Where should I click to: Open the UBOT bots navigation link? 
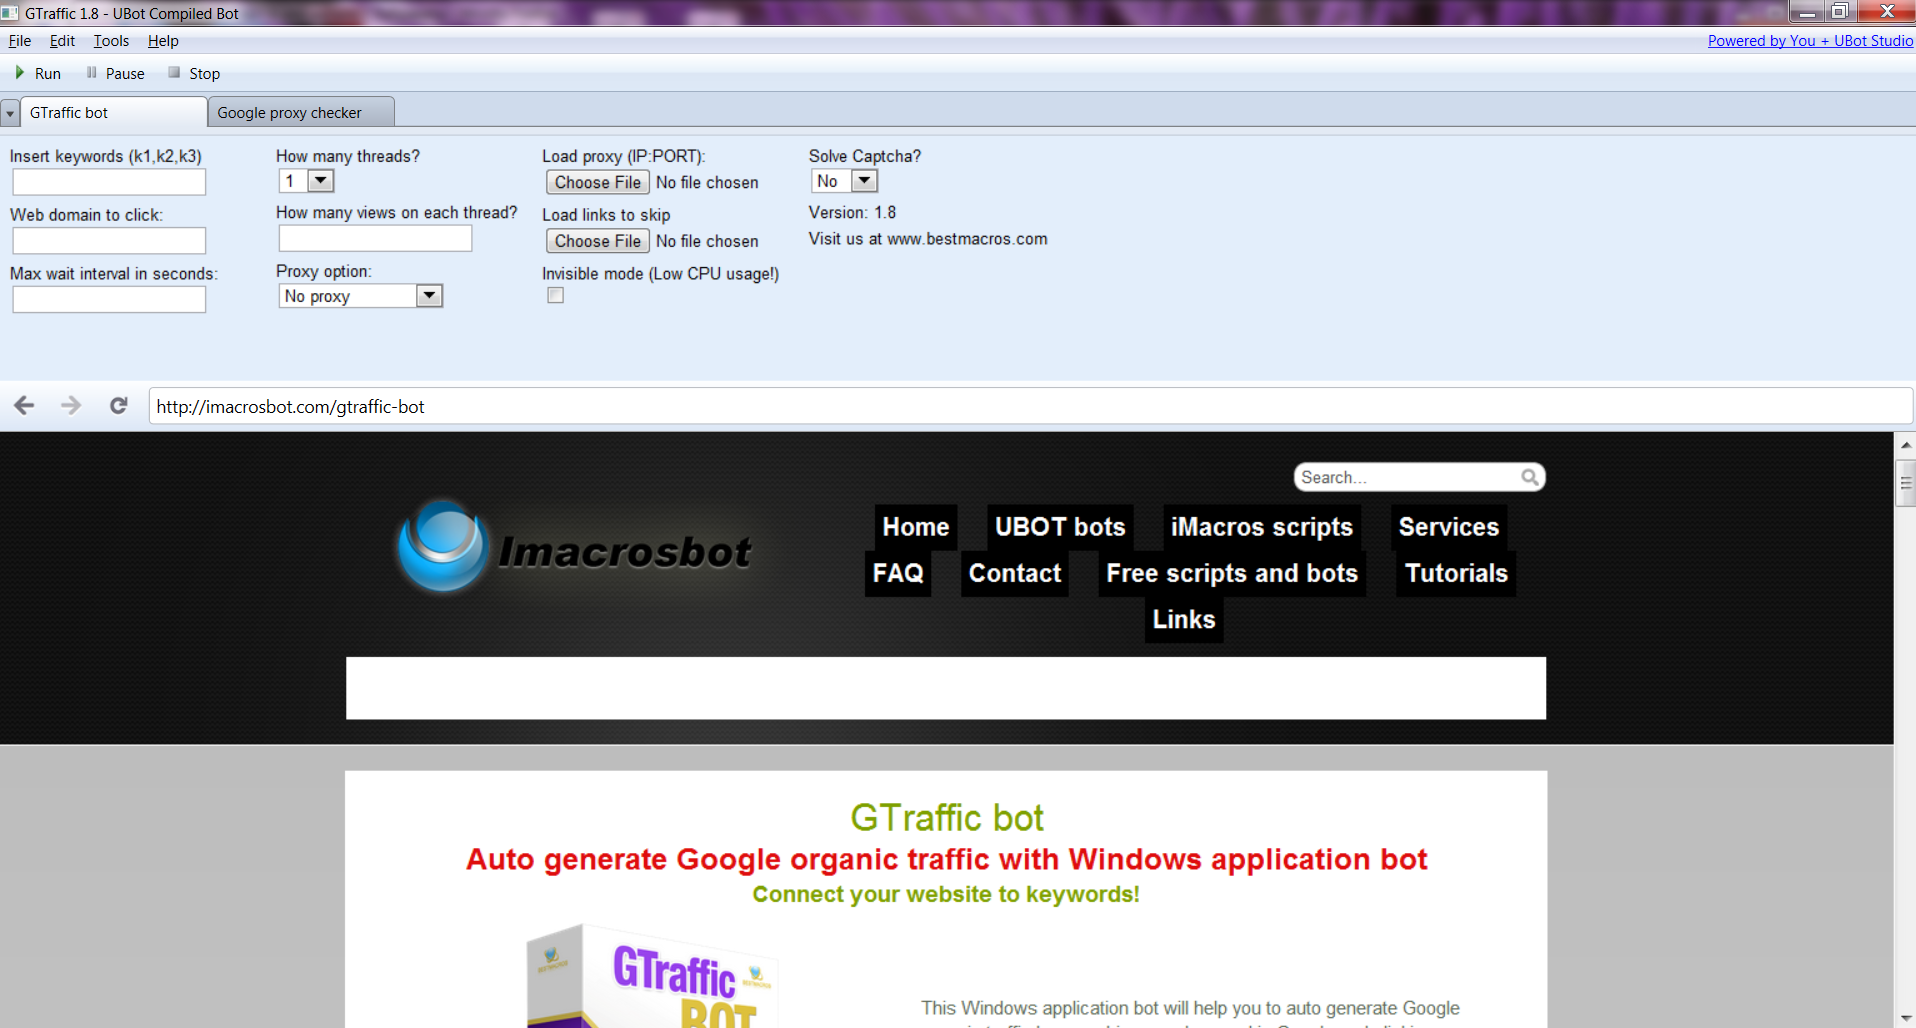pos(1060,527)
